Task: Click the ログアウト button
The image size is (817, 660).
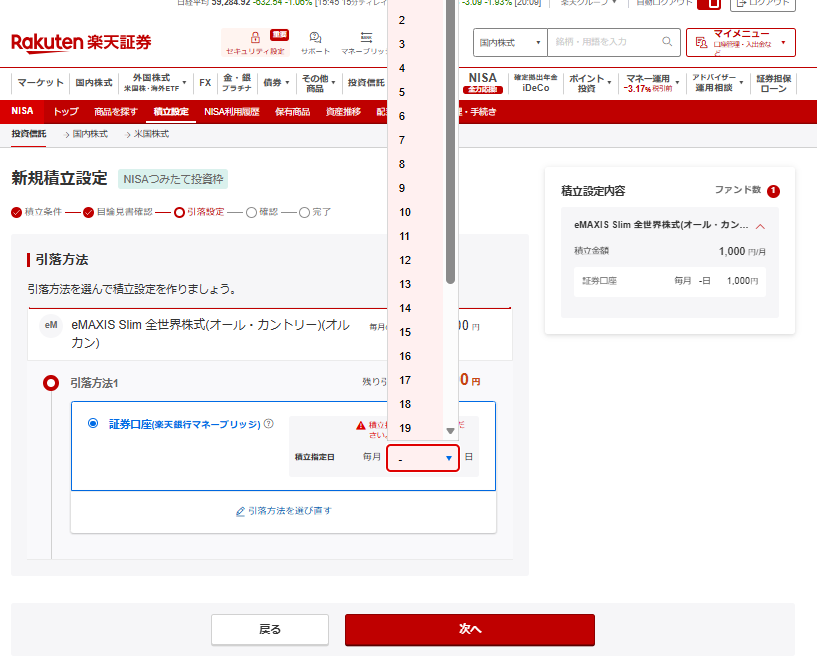Action: pyautogui.click(x=763, y=4)
